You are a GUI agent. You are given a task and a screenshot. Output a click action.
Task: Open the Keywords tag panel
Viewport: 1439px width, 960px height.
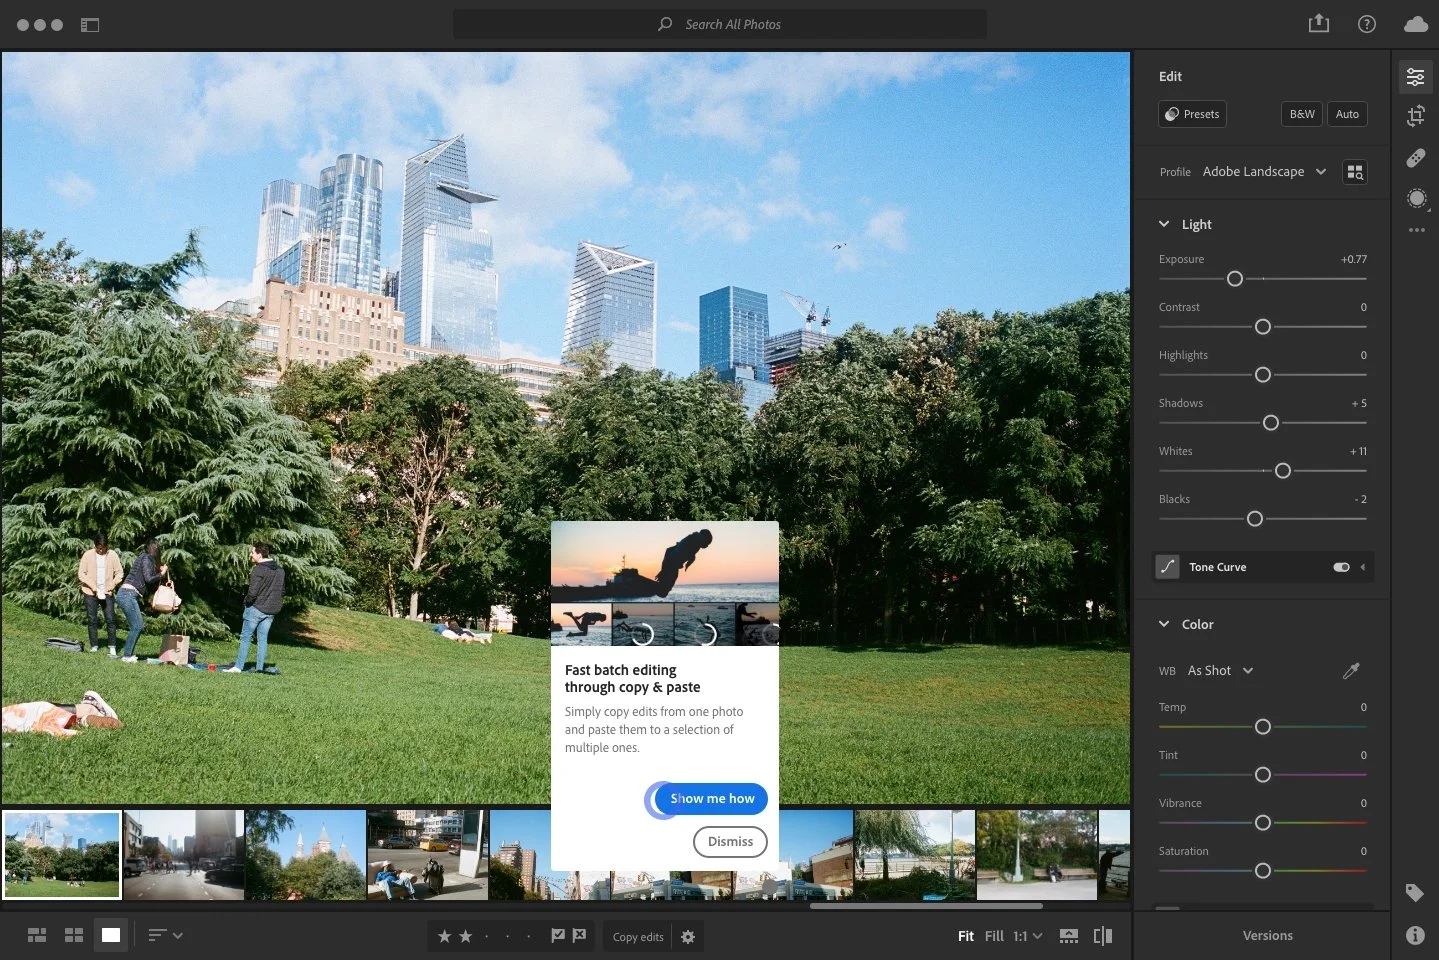(x=1414, y=892)
